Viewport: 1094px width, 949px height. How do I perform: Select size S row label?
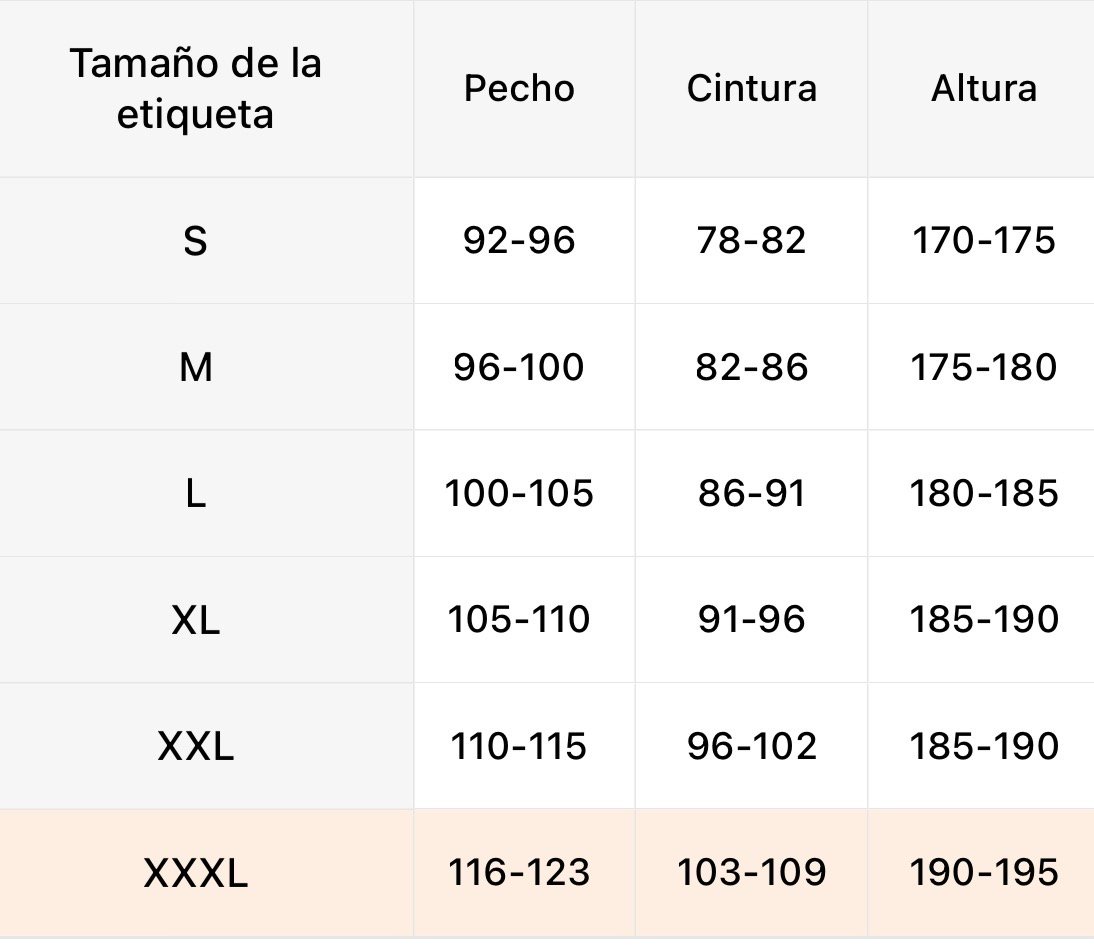(x=196, y=241)
